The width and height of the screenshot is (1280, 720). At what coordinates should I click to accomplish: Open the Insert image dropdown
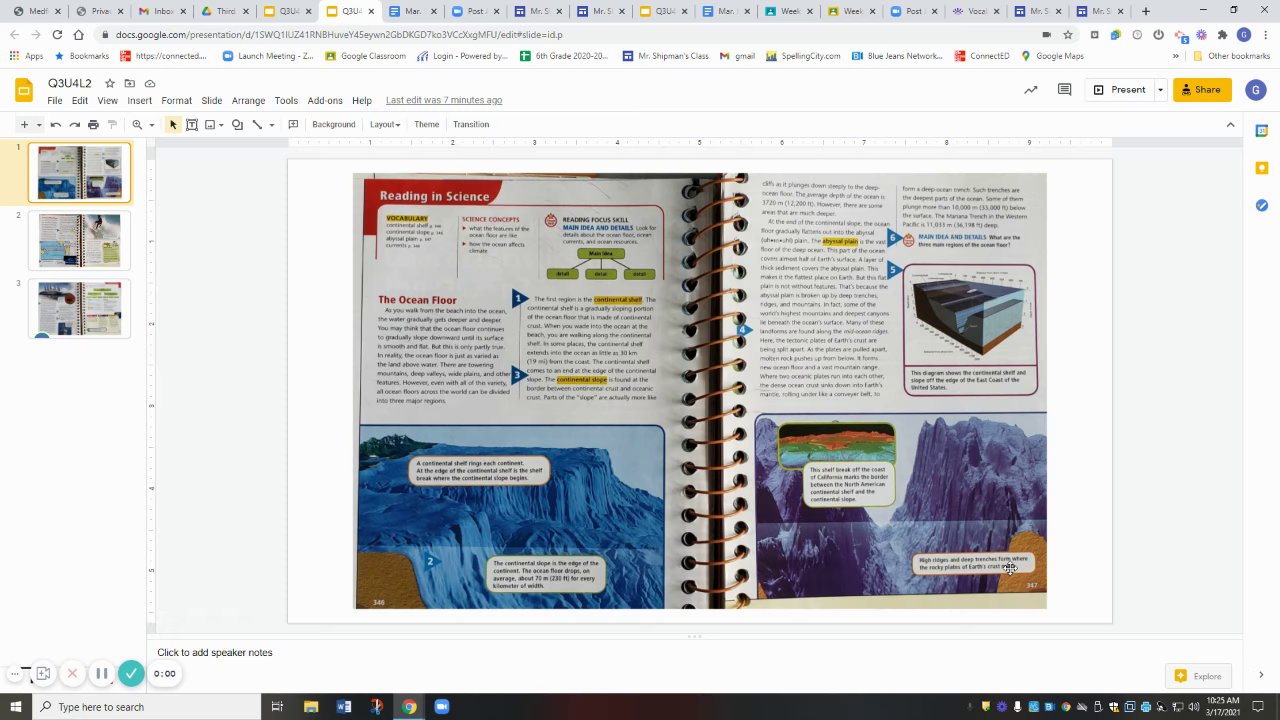214,125
